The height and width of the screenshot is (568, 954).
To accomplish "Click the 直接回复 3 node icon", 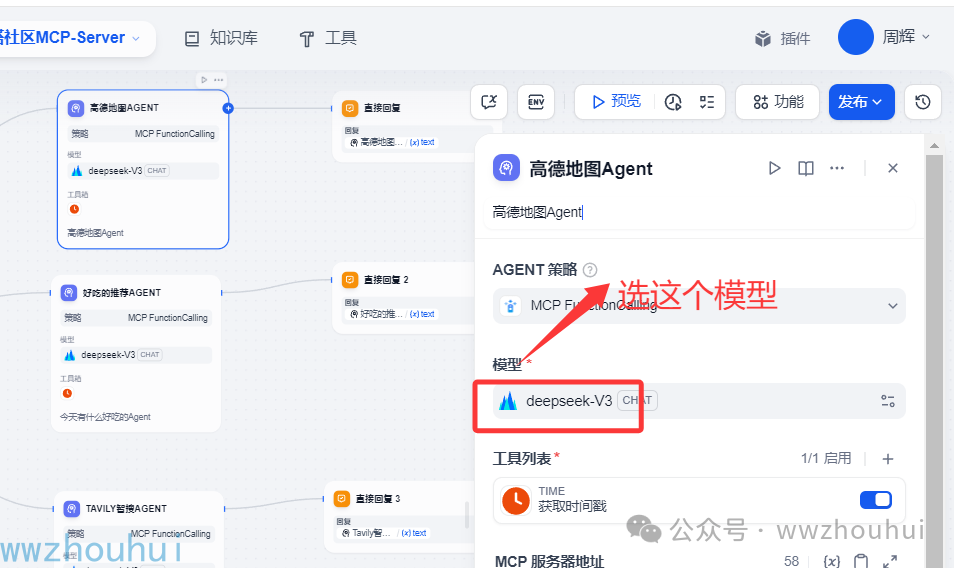I will tap(342, 499).
